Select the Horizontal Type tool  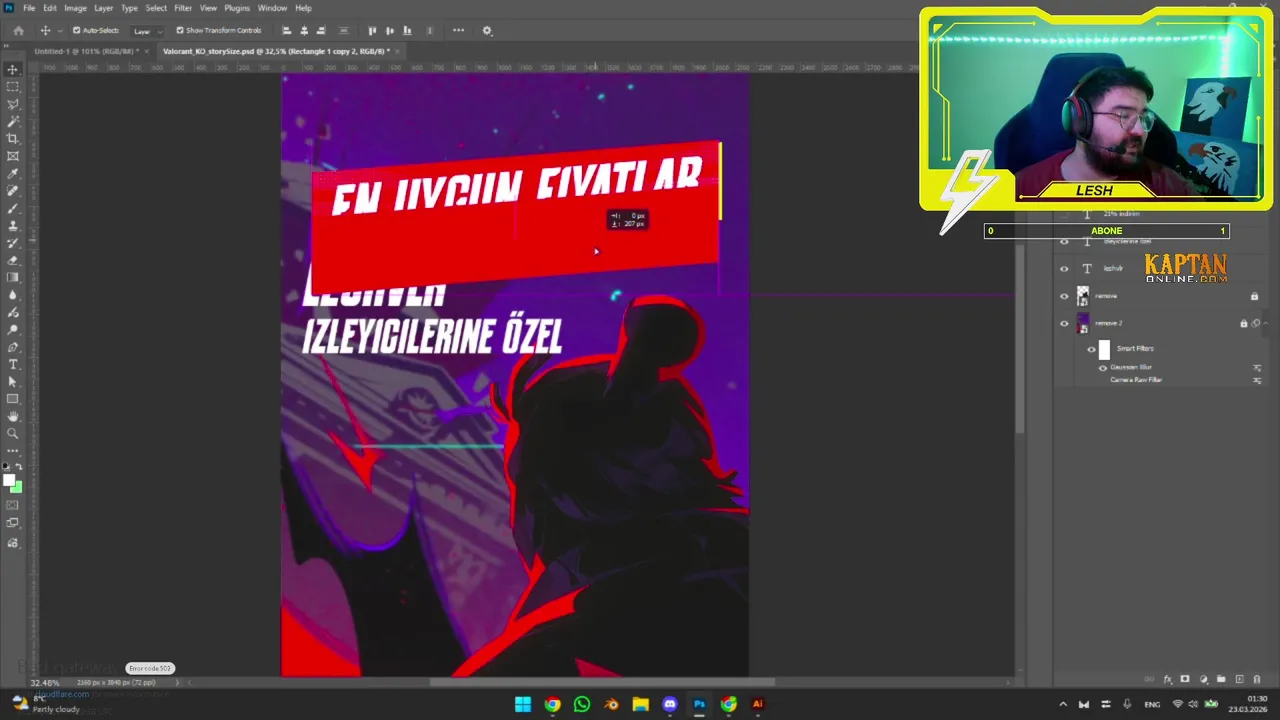[13, 364]
